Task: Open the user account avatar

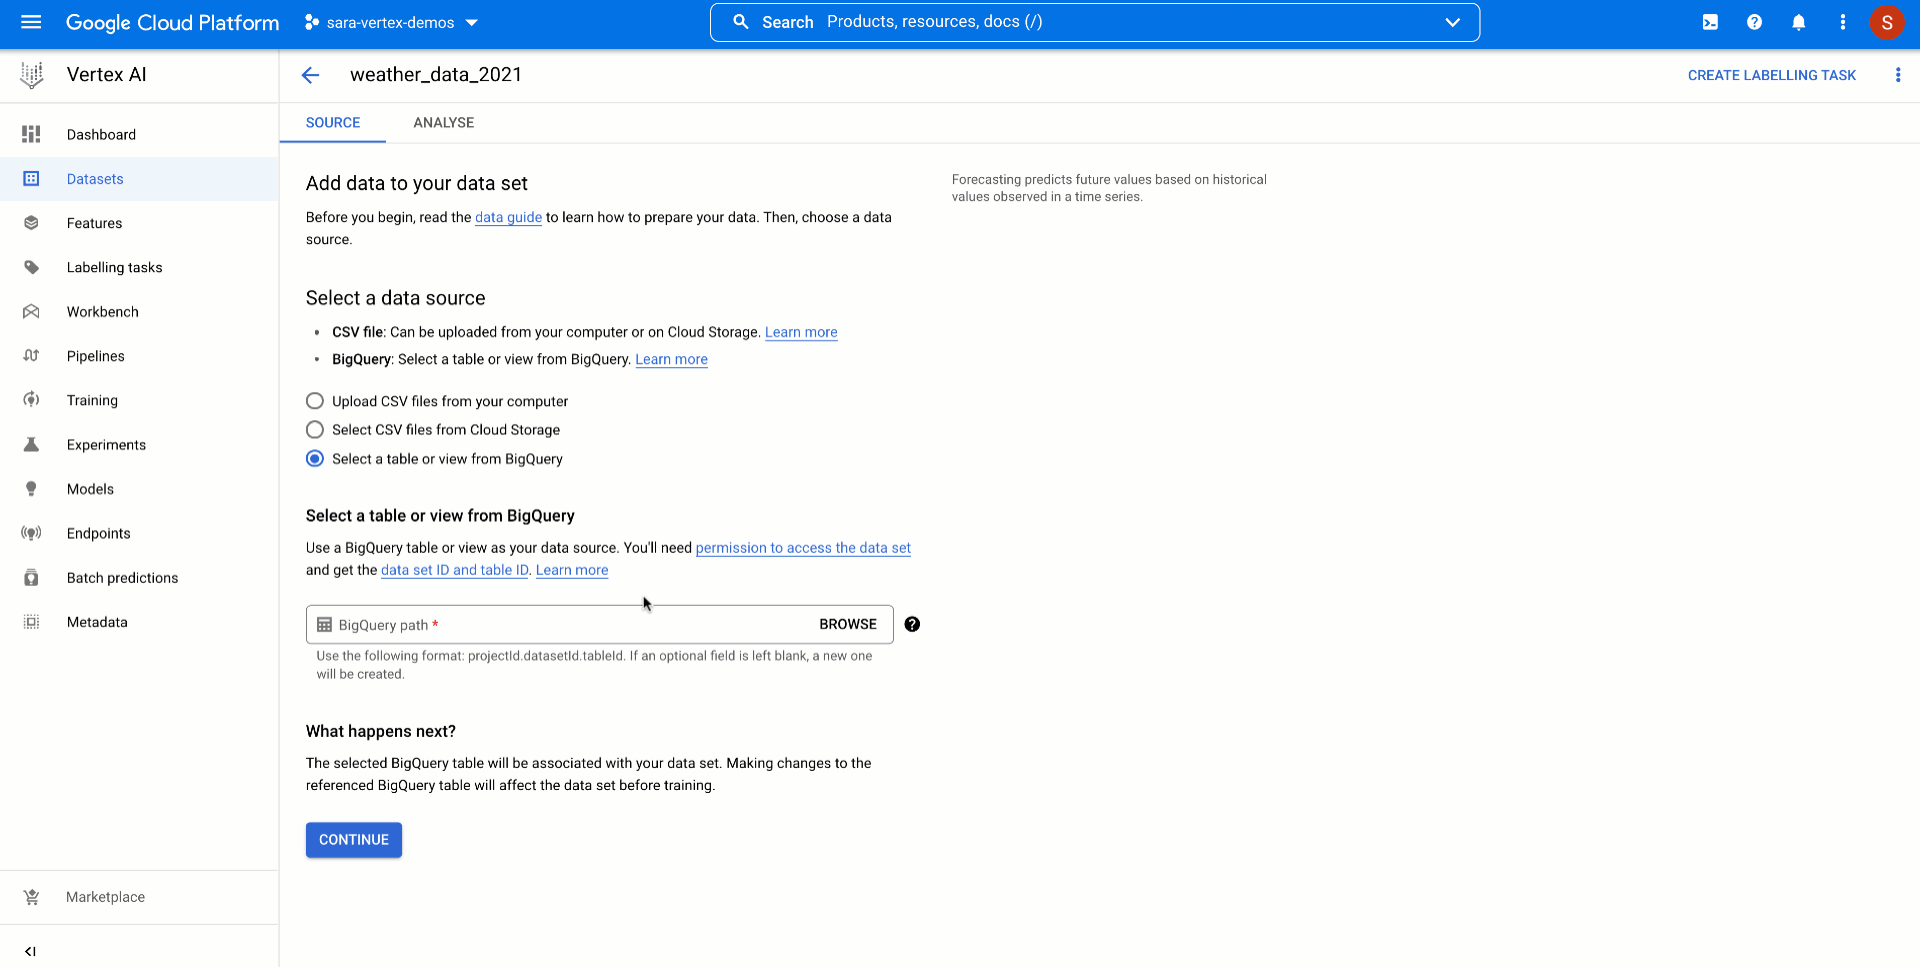Action: [x=1886, y=22]
